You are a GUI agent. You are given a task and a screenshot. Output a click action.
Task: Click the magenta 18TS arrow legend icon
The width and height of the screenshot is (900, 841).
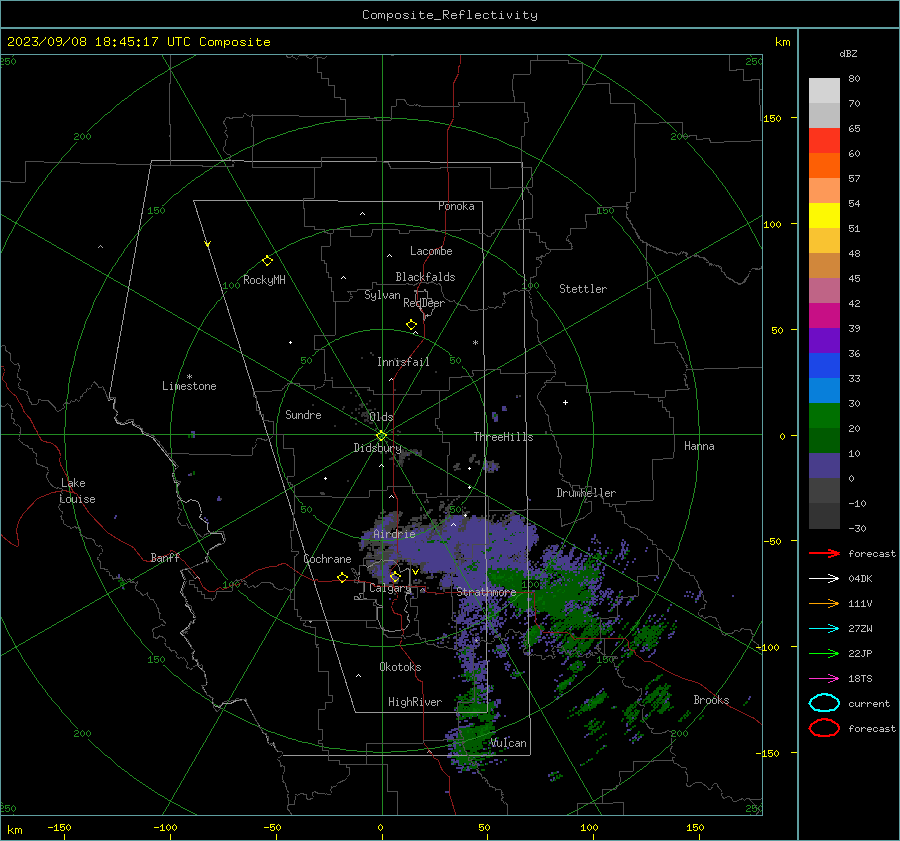click(824, 679)
